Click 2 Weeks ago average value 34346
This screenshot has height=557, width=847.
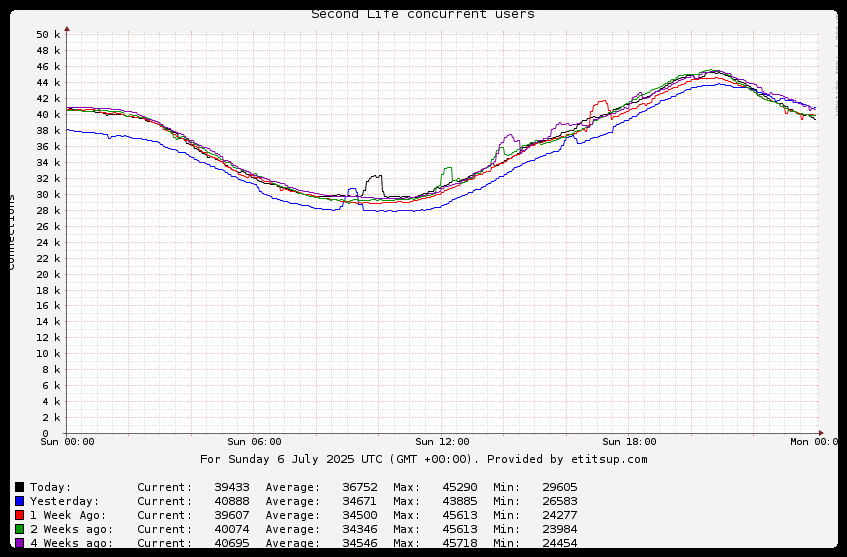360,529
